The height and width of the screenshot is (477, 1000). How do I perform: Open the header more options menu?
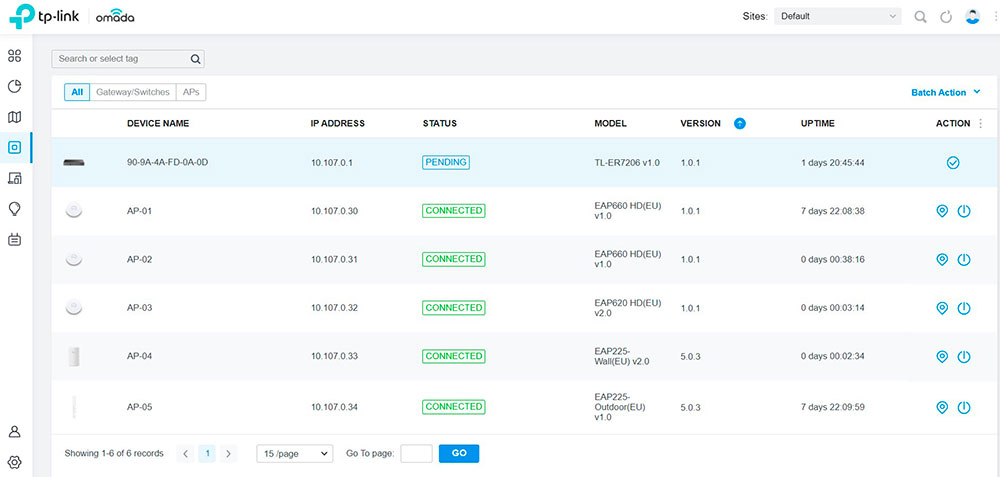[994, 17]
